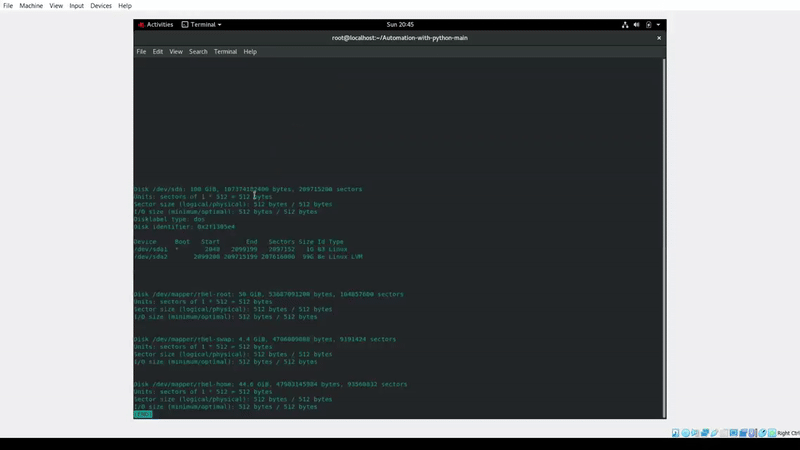Click the network status icon in GNOME panel

click(625, 24)
